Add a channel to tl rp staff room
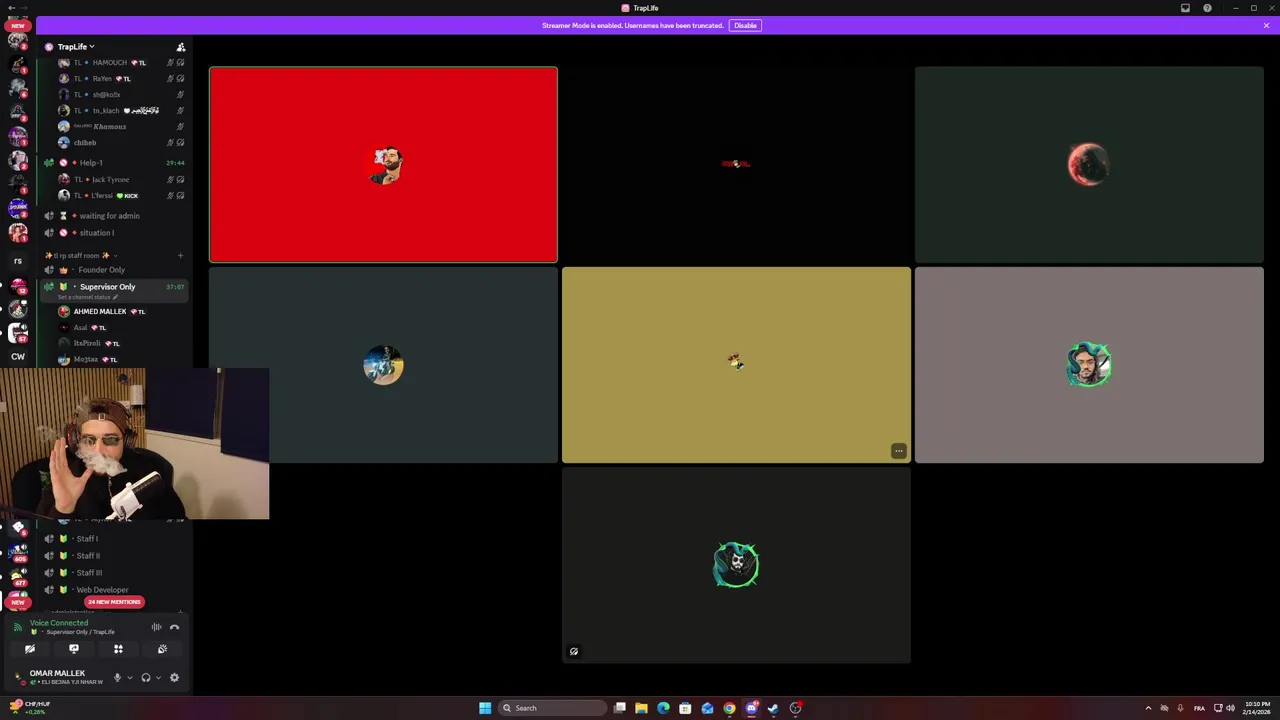1280x720 pixels. click(180, 256)
